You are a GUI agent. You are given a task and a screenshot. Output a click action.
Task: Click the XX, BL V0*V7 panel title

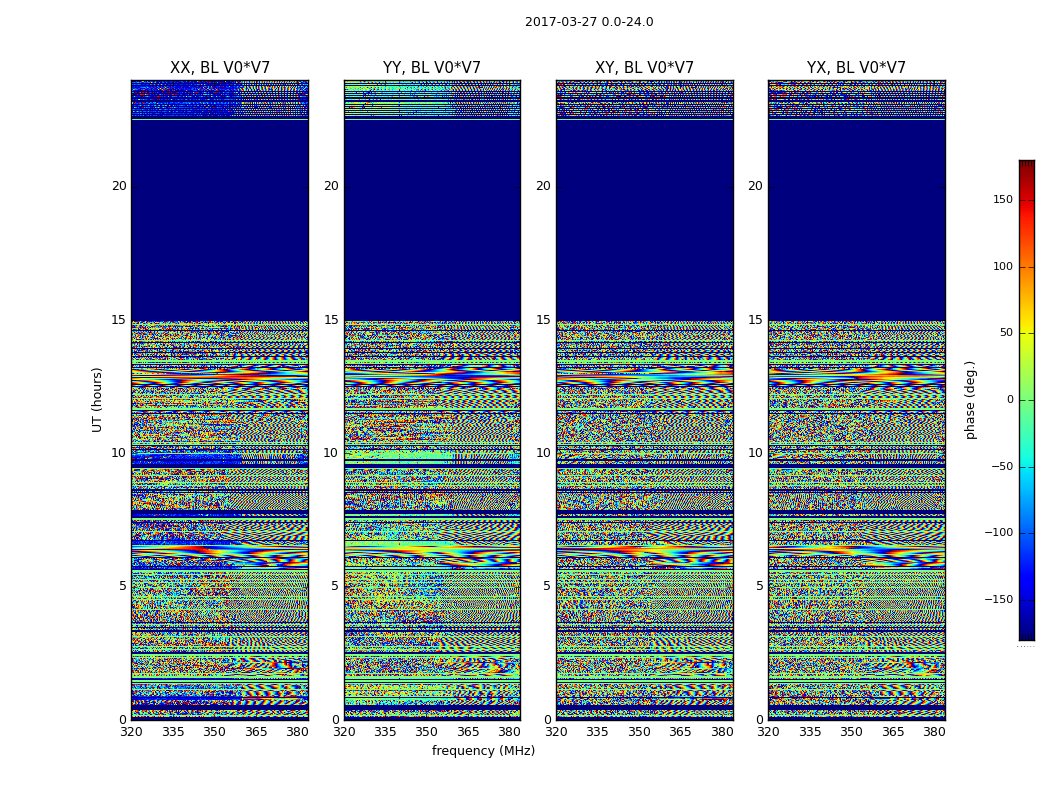click(220, 68)
